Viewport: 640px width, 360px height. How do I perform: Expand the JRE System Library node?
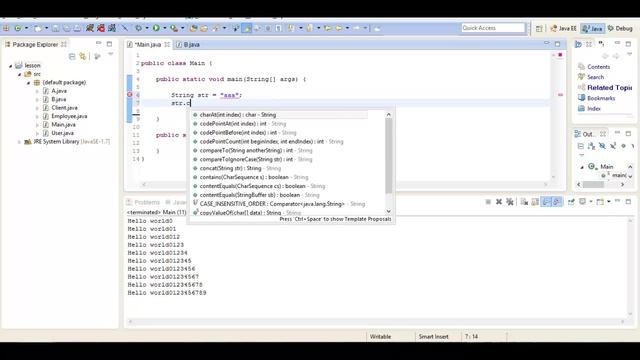tap(19, 142)
